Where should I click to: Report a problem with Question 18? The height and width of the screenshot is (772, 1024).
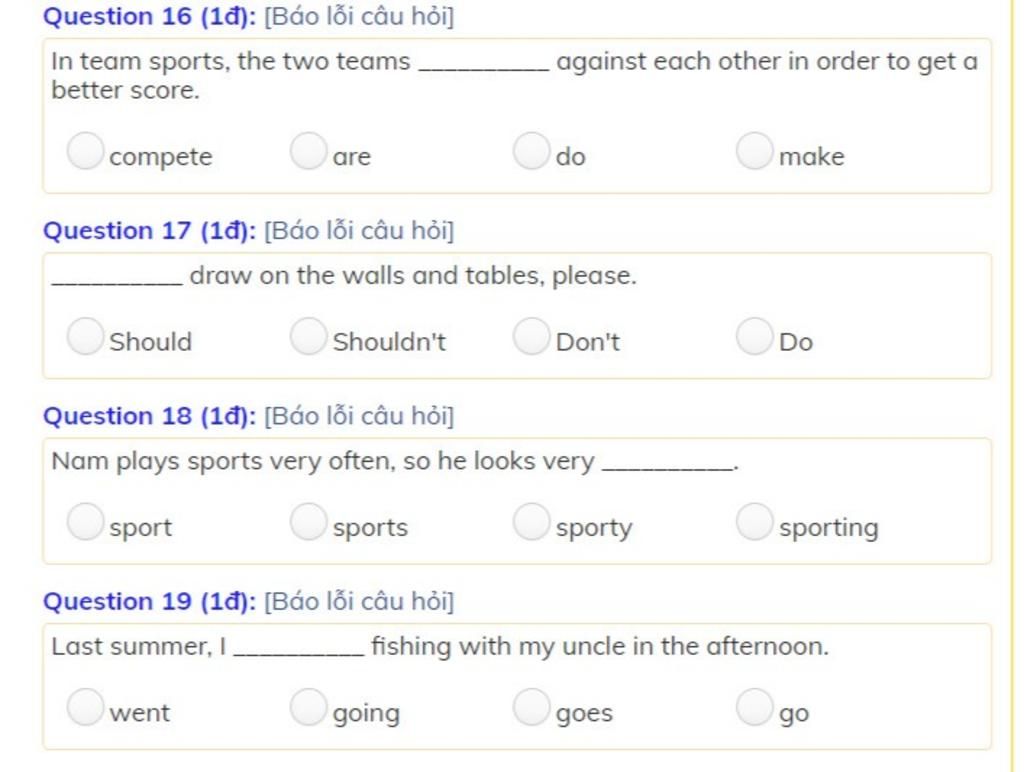coord(359,416)
